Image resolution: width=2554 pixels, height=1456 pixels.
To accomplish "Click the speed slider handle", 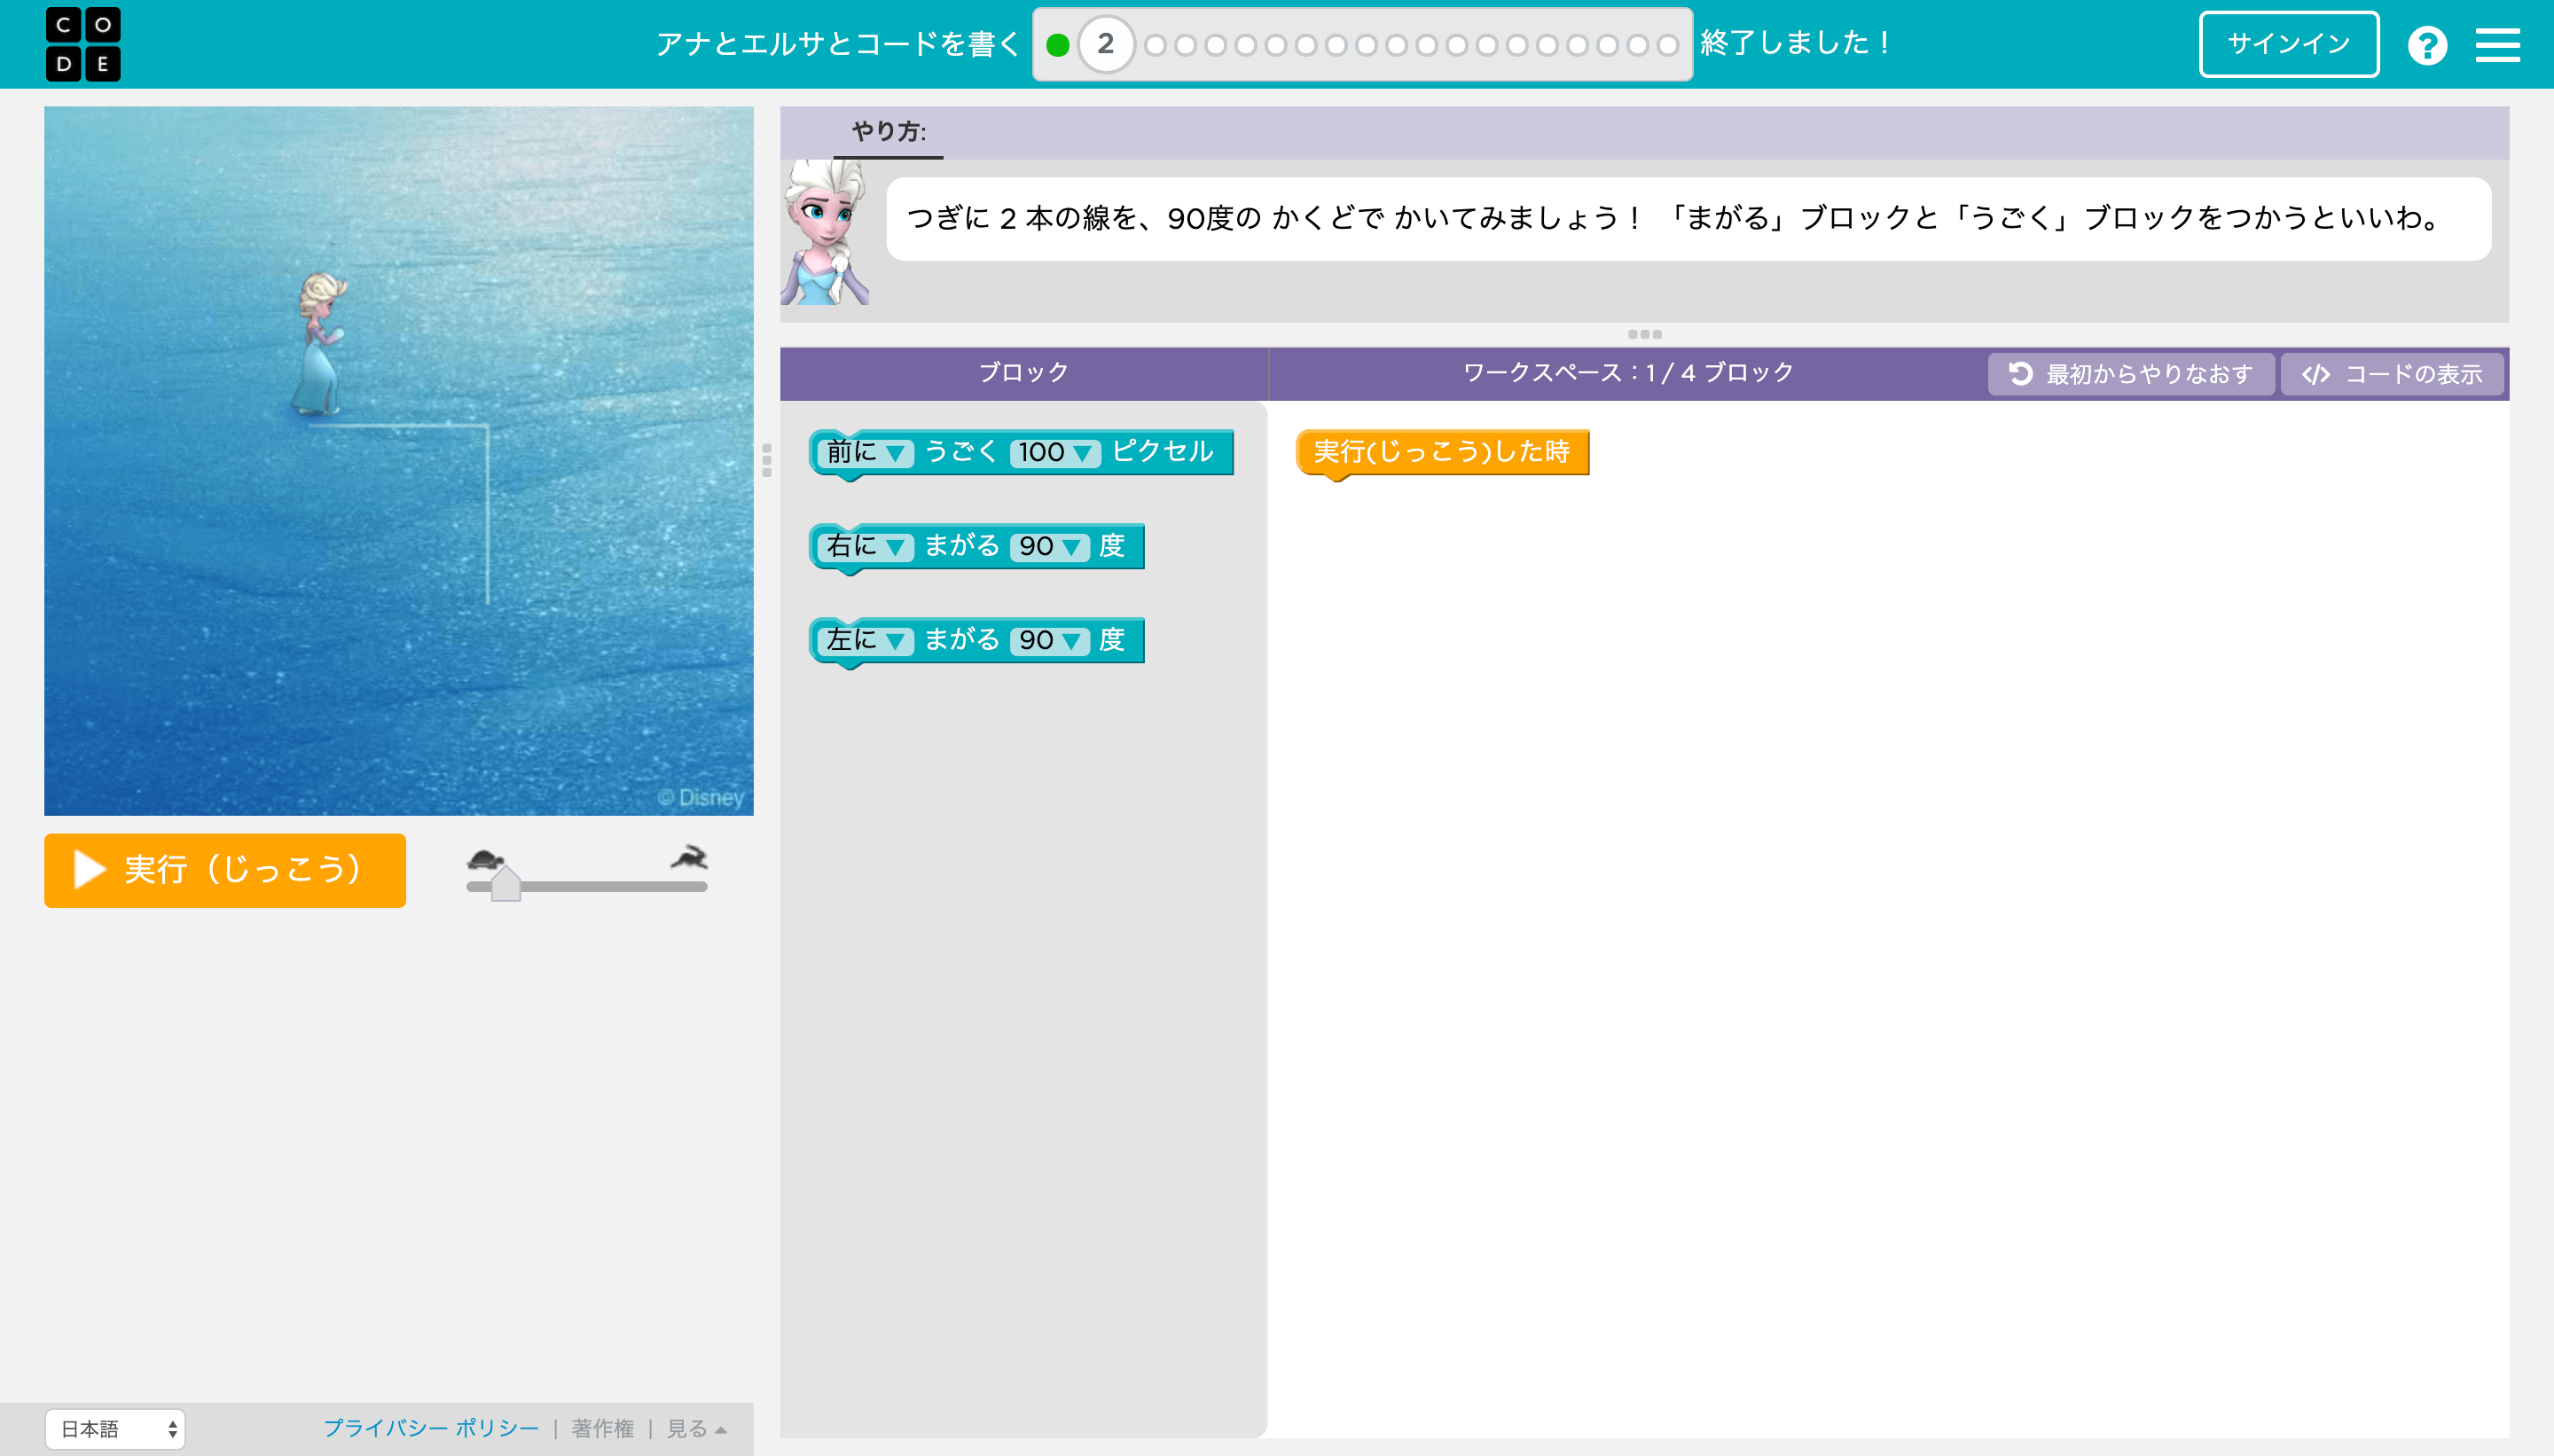I will pyautogui.click(x=506, y=883).
